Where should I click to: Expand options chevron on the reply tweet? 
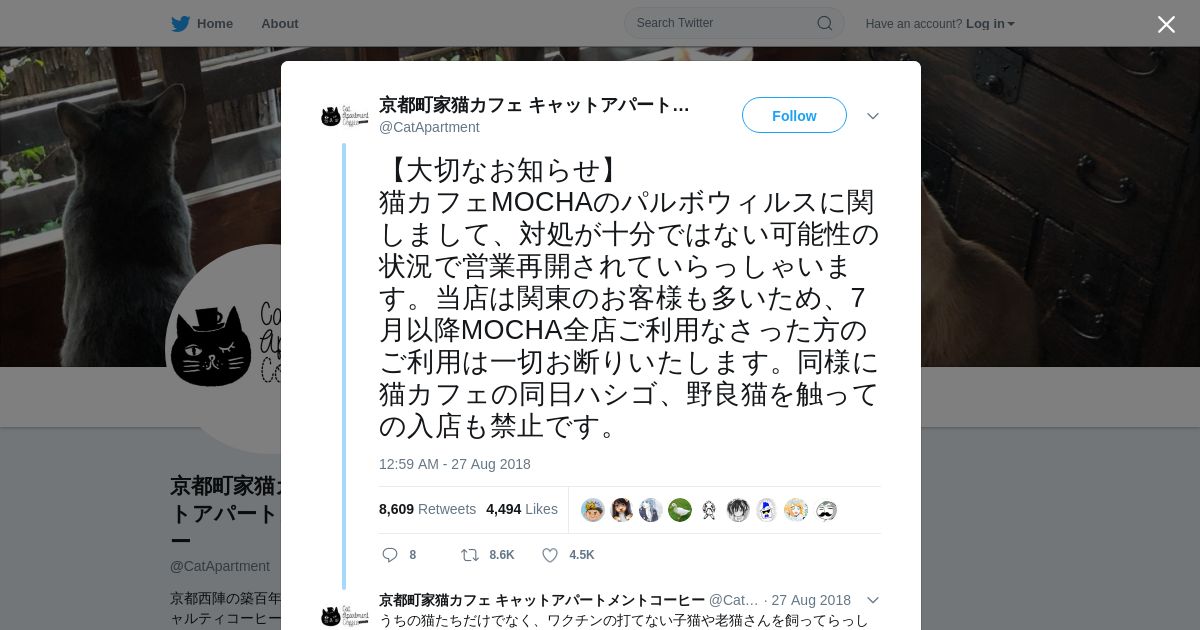[x=873, y=600]
